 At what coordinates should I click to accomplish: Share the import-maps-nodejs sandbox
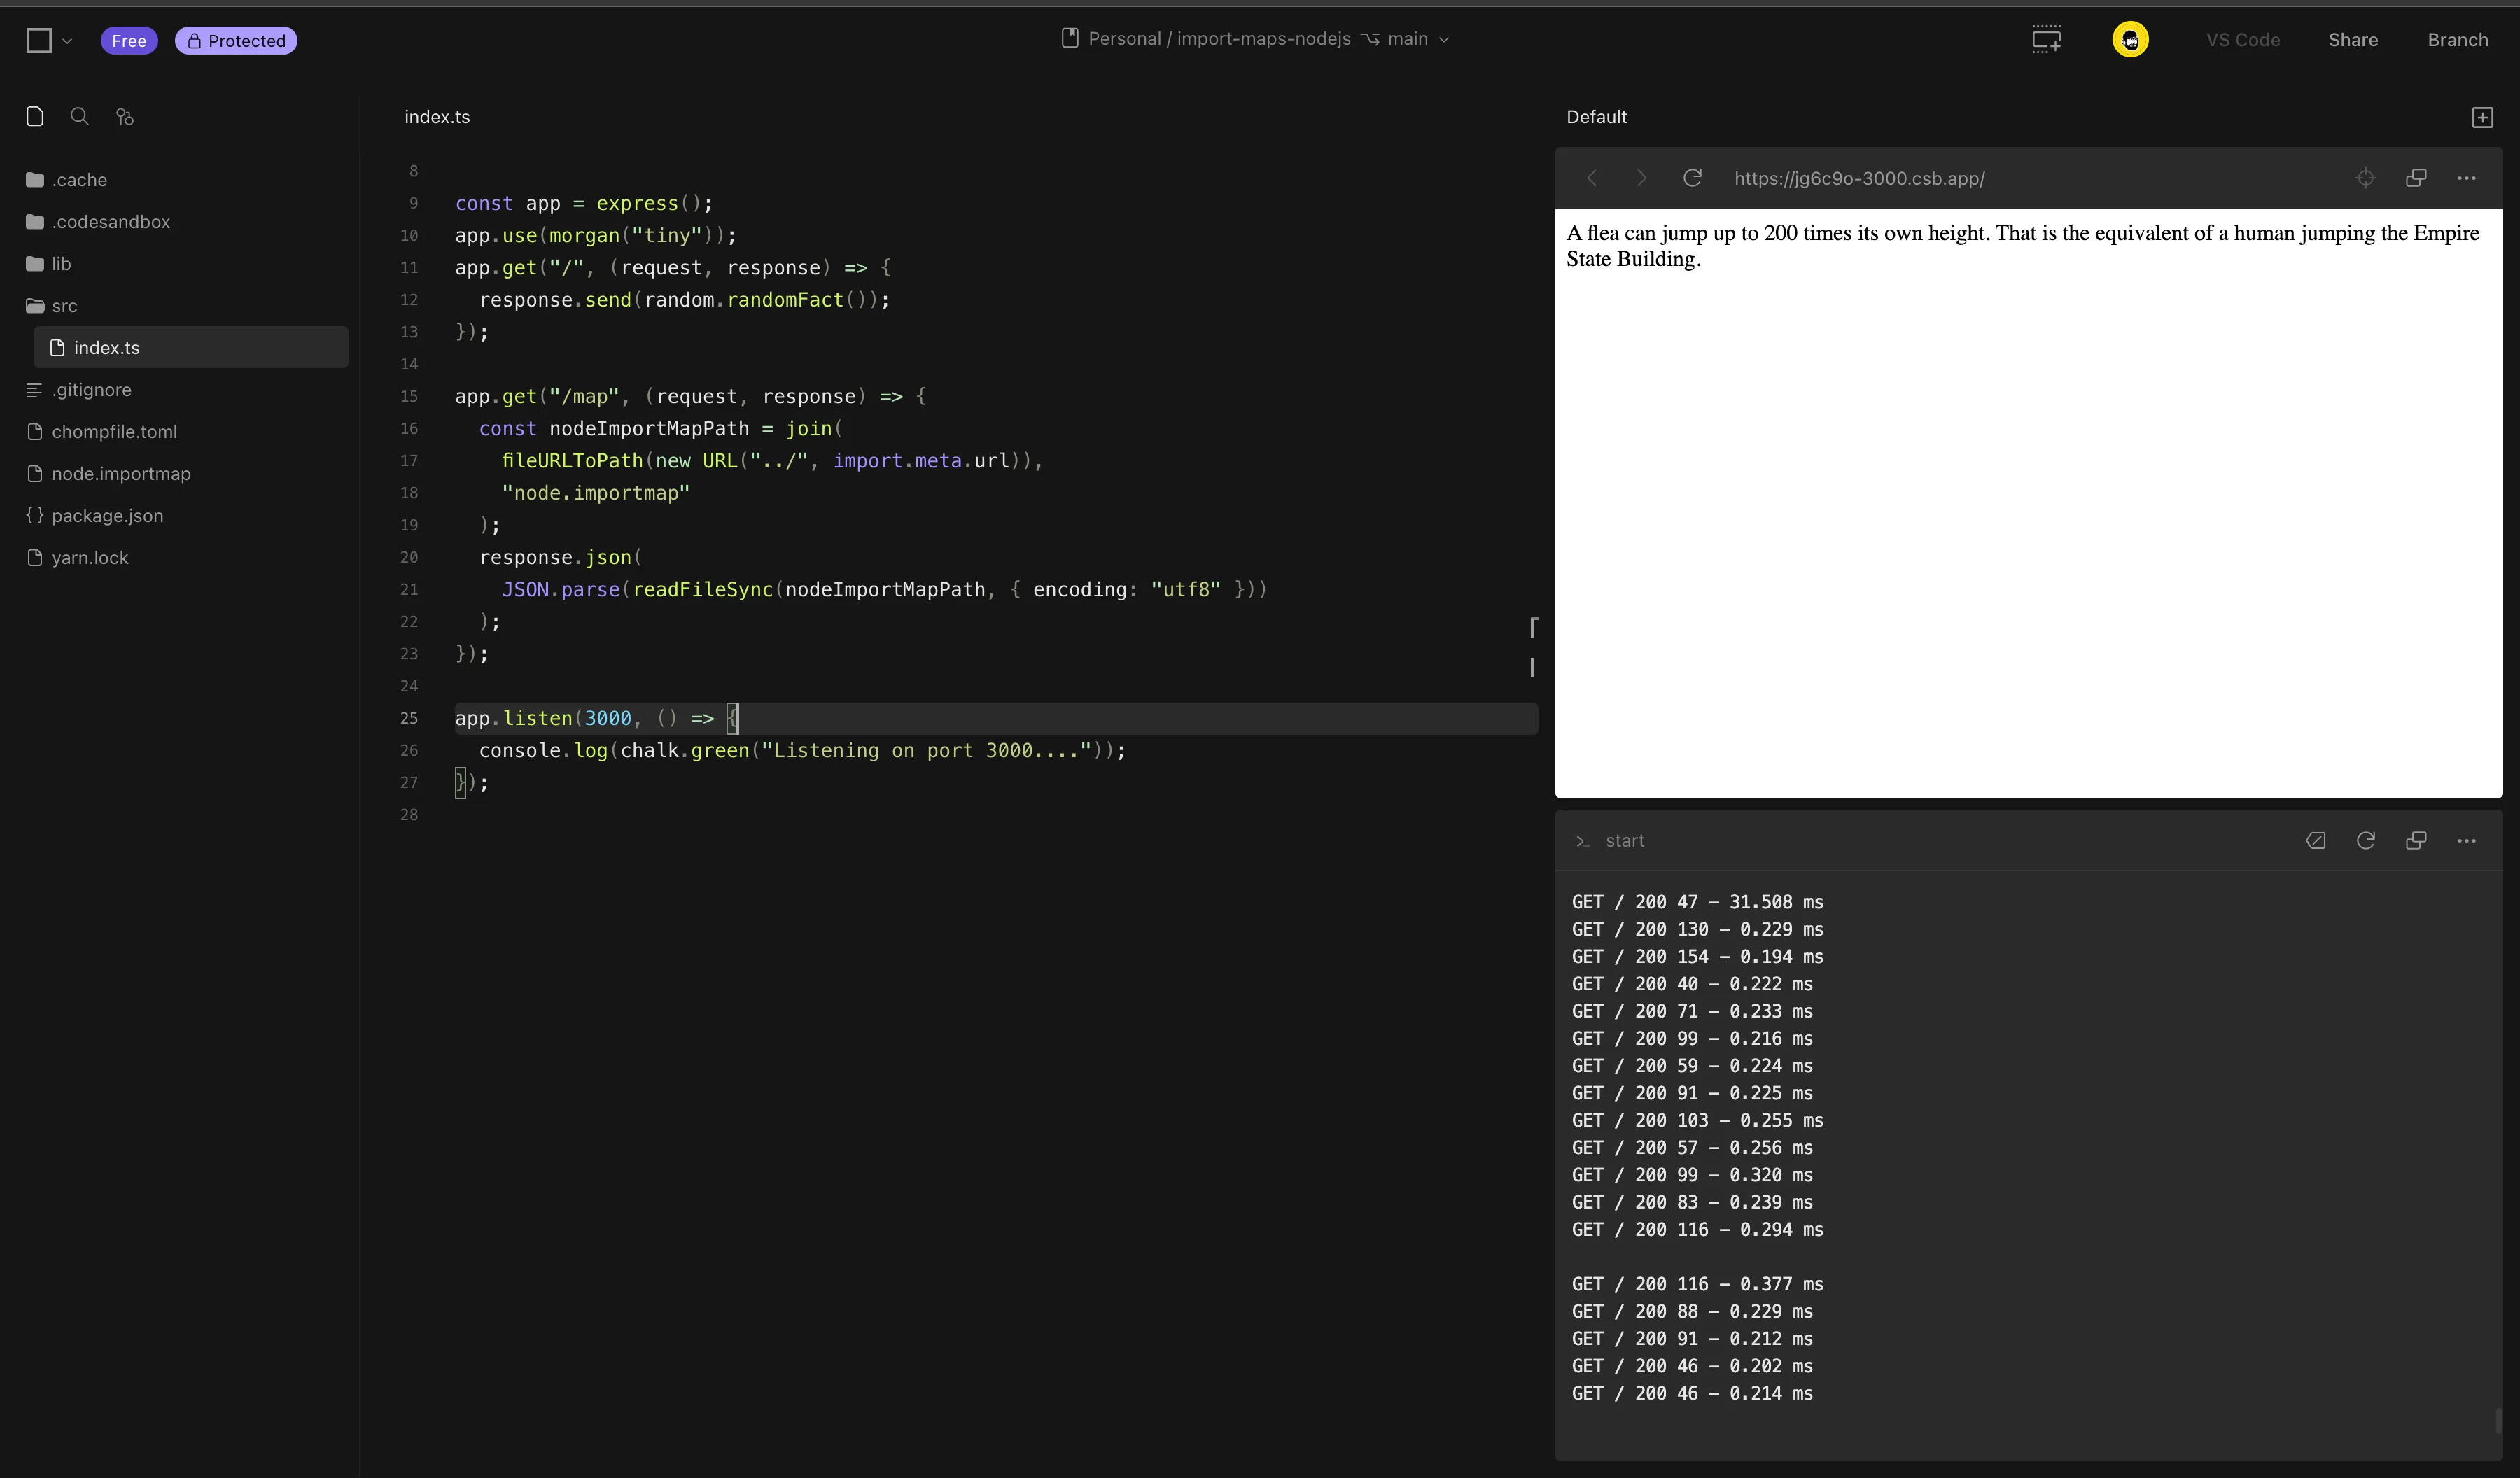pyautogui.click(x=2353, y=40)
